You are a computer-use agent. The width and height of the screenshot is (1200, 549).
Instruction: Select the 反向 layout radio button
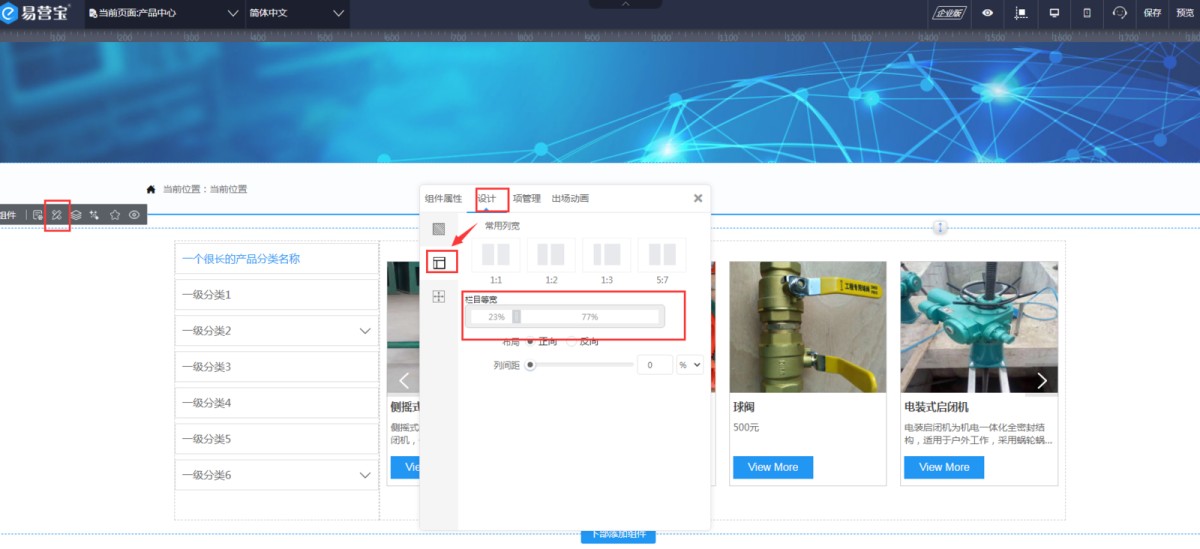click(572, 342)
